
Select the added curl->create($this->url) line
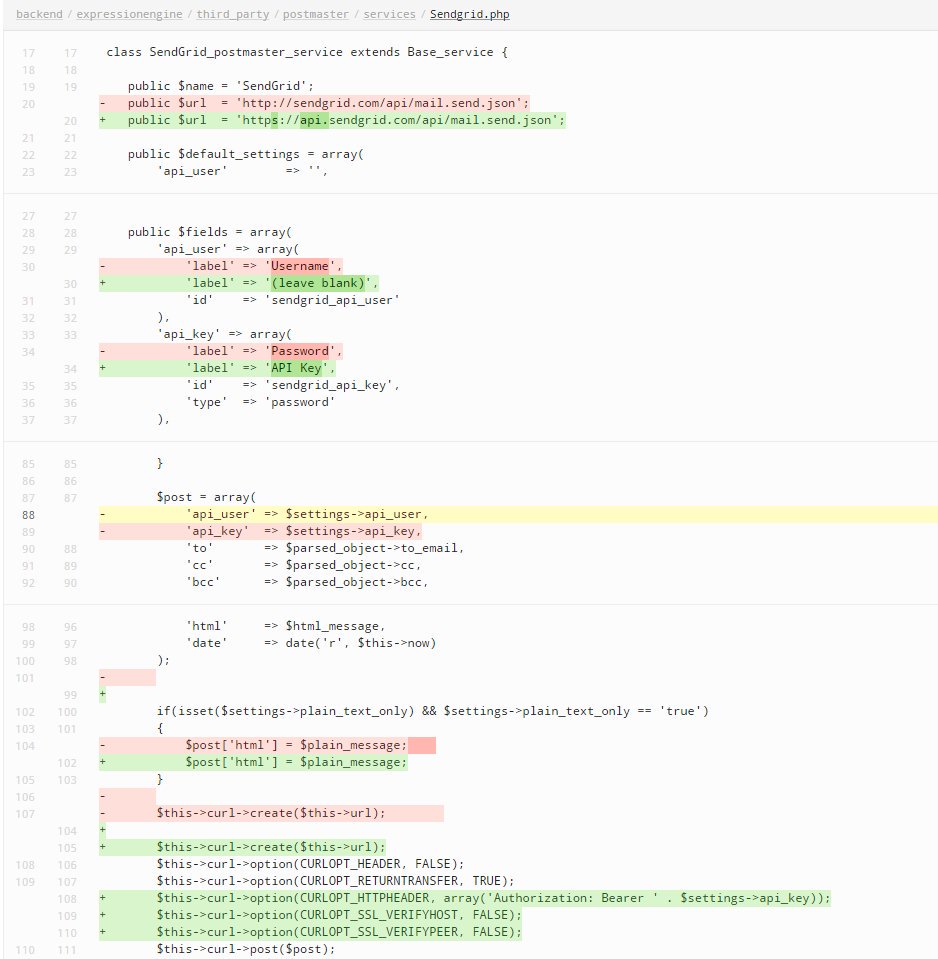coord(242,848)
